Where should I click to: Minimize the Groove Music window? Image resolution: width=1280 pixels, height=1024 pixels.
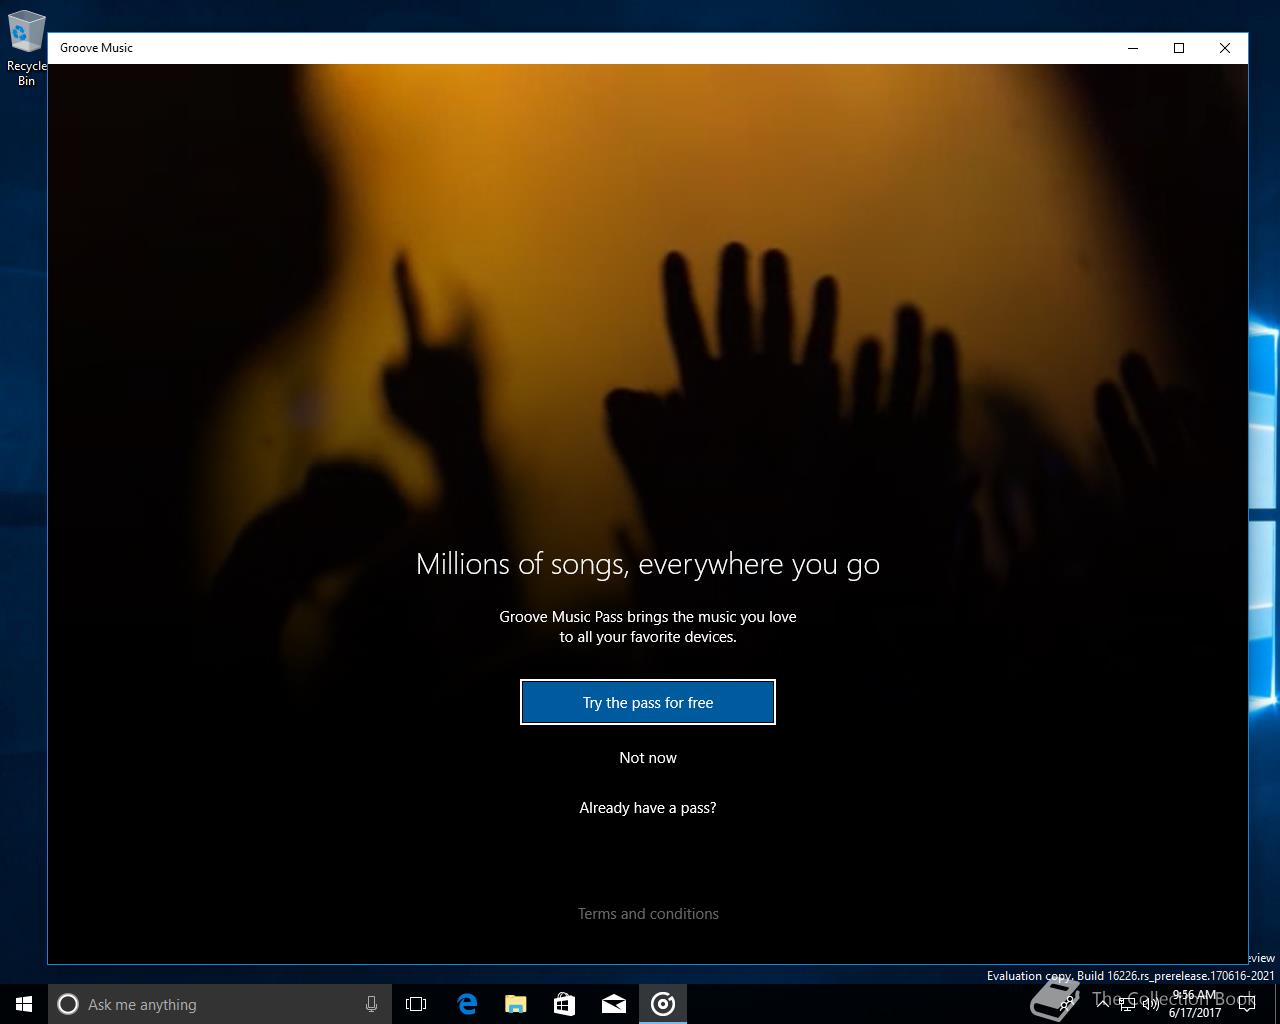coord(1133,48)
